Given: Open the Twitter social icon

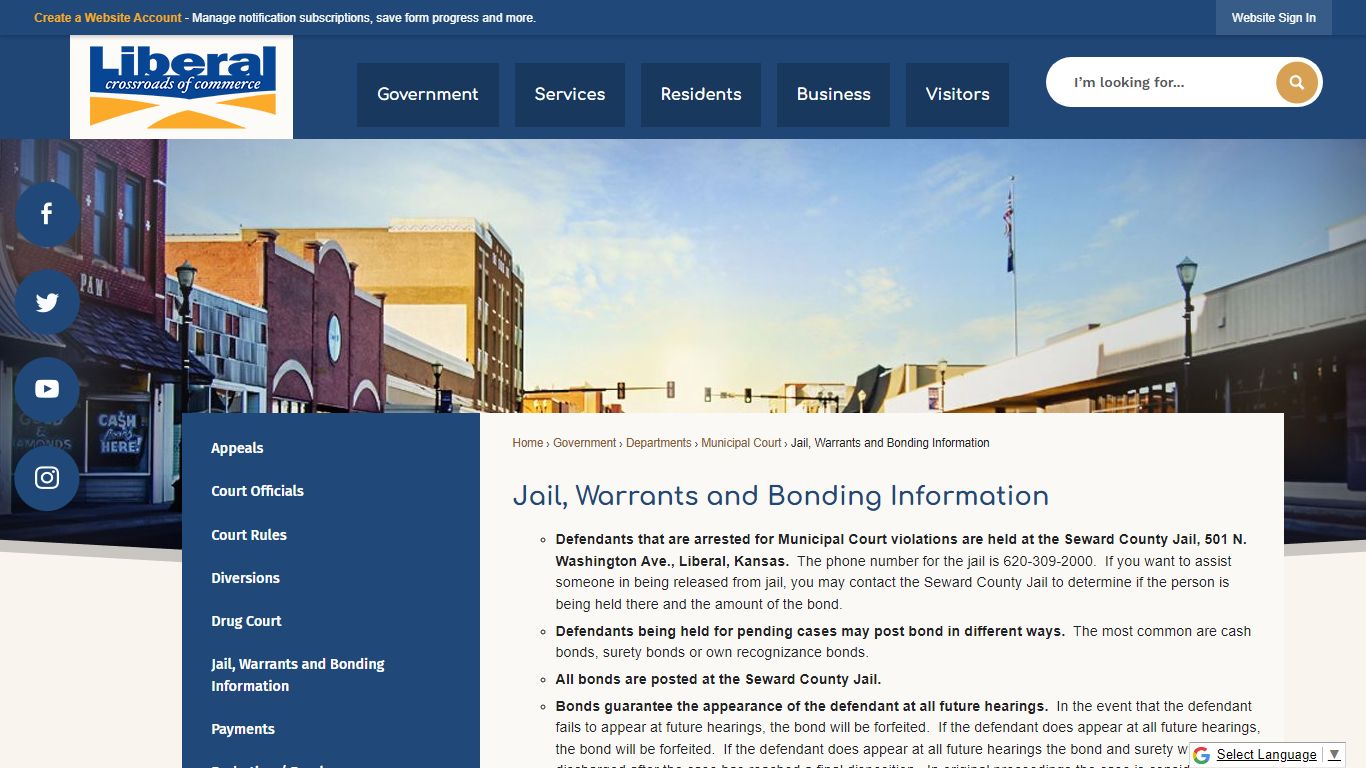Looking at the screenshot, I should pos(47,302).
